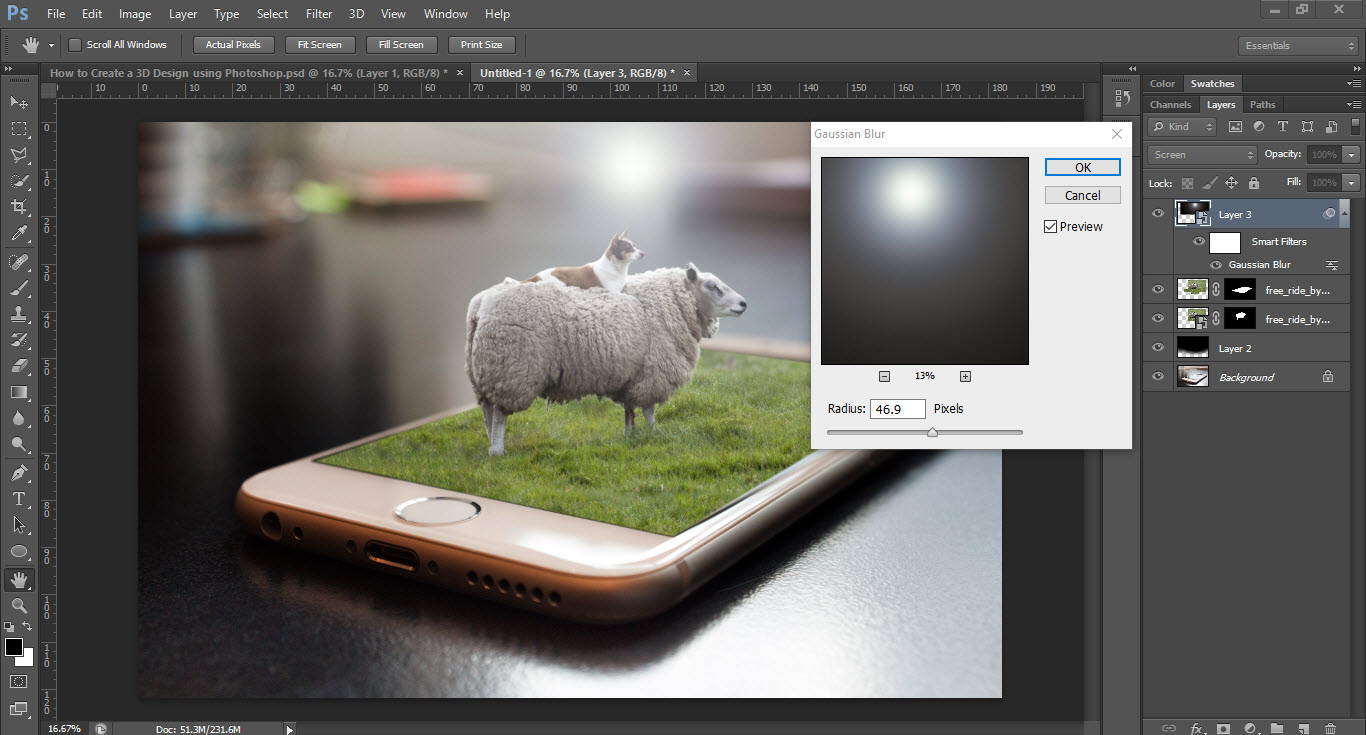Open the Kind filter dropdown
This screenshot has width=1366, height=735.
(x=1182, y=127)
